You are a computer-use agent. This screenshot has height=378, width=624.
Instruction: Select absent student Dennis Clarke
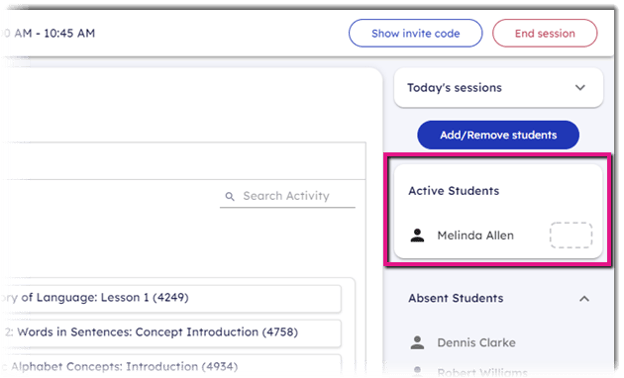[x=476, y=343]
